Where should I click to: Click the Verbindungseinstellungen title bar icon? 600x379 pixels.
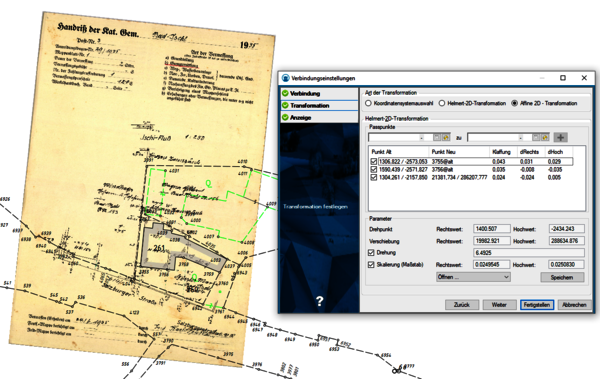click(285, 78)
